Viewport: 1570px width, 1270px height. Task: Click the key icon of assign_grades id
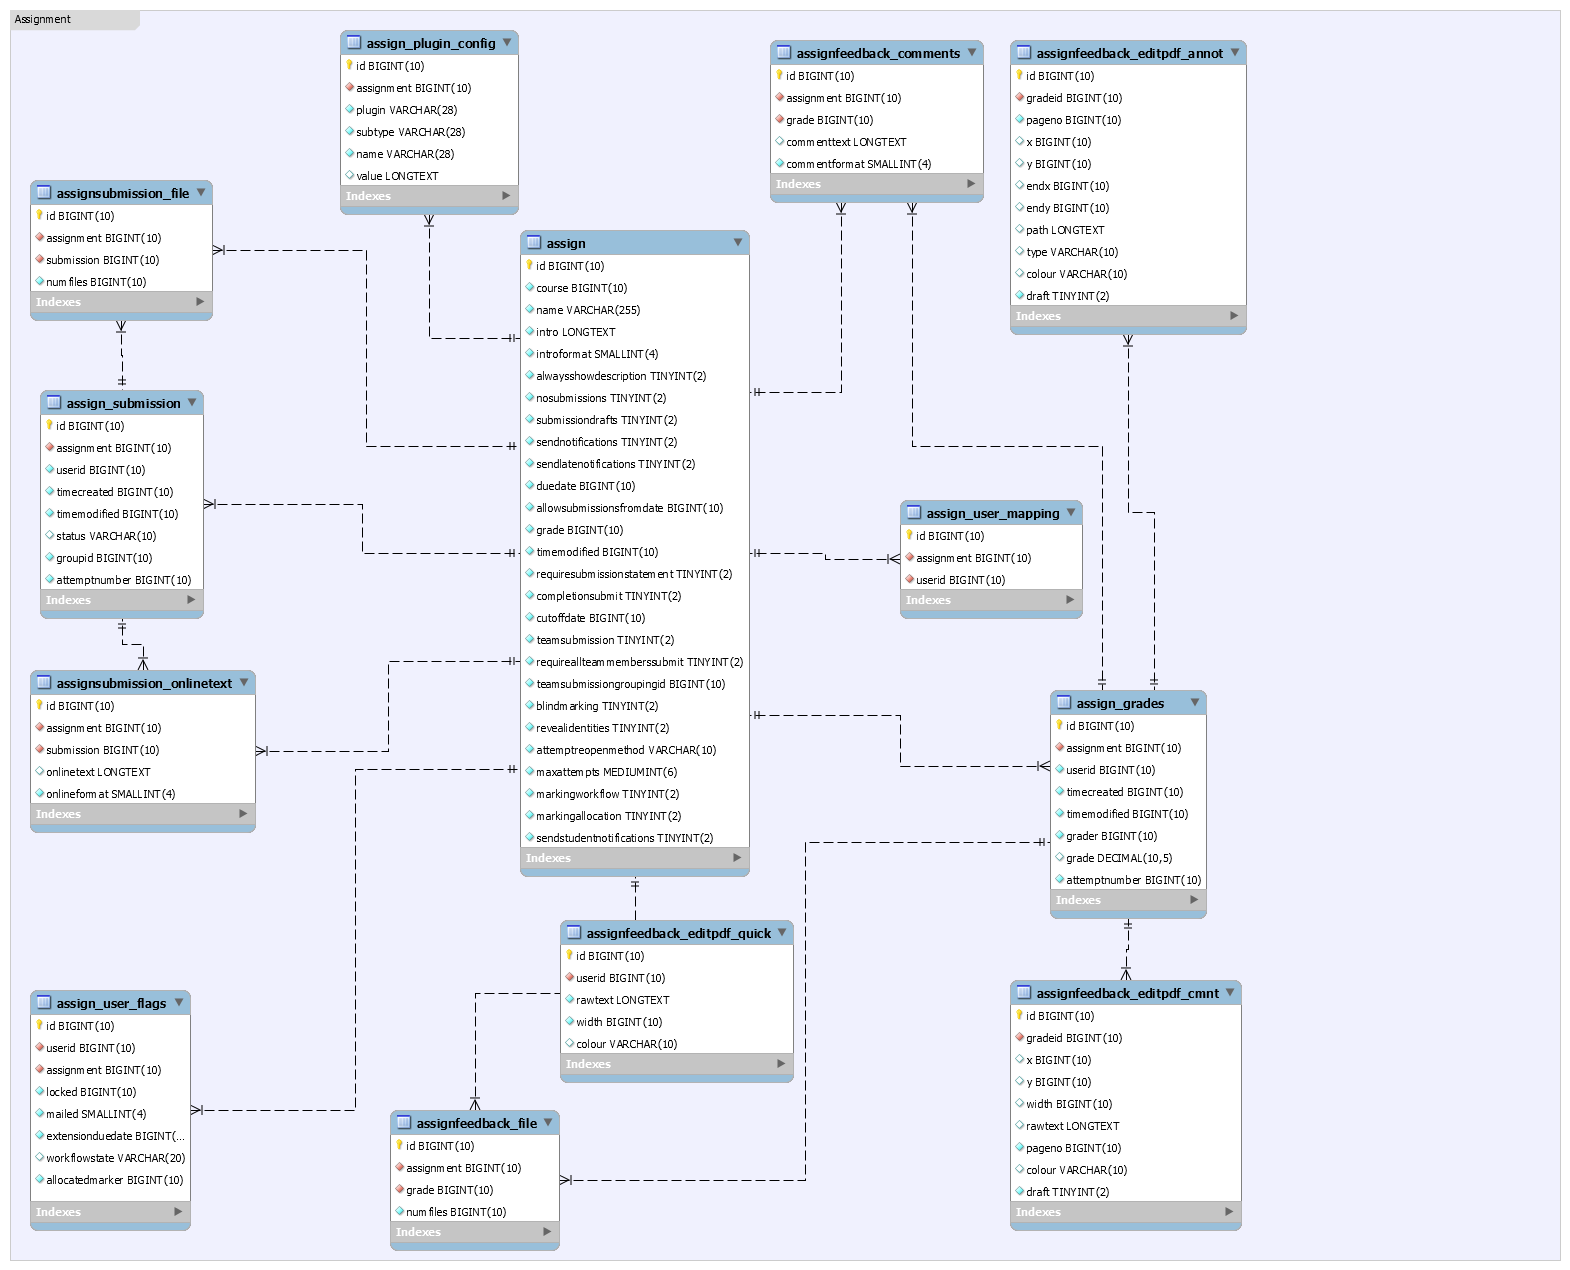(1060, 725)
